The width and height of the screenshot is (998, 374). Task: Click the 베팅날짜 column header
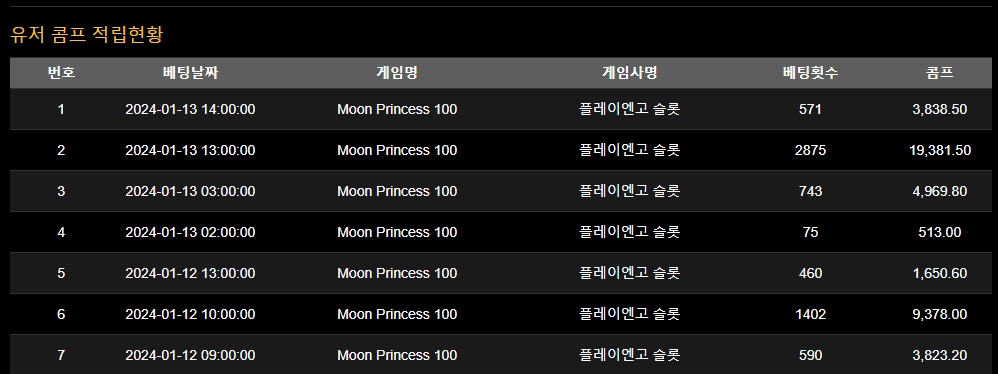(x=190, y=73)
